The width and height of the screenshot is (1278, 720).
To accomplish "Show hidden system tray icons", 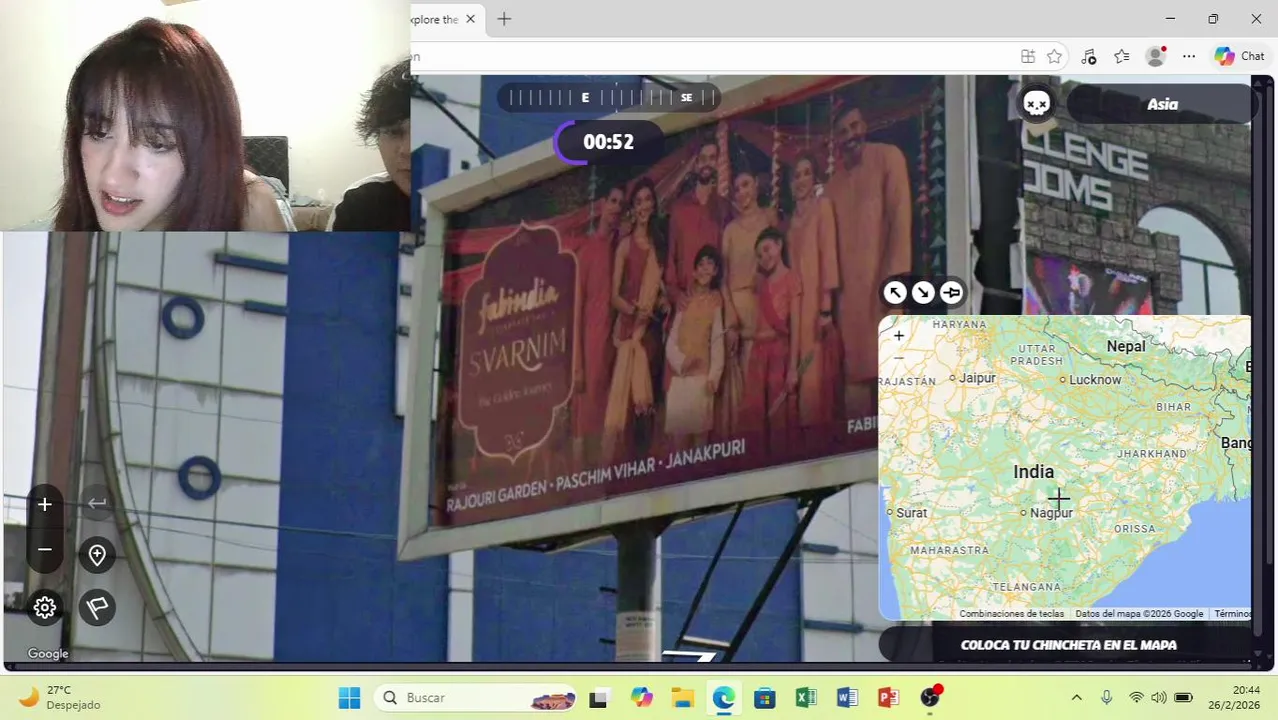I will coord(1076,698).
